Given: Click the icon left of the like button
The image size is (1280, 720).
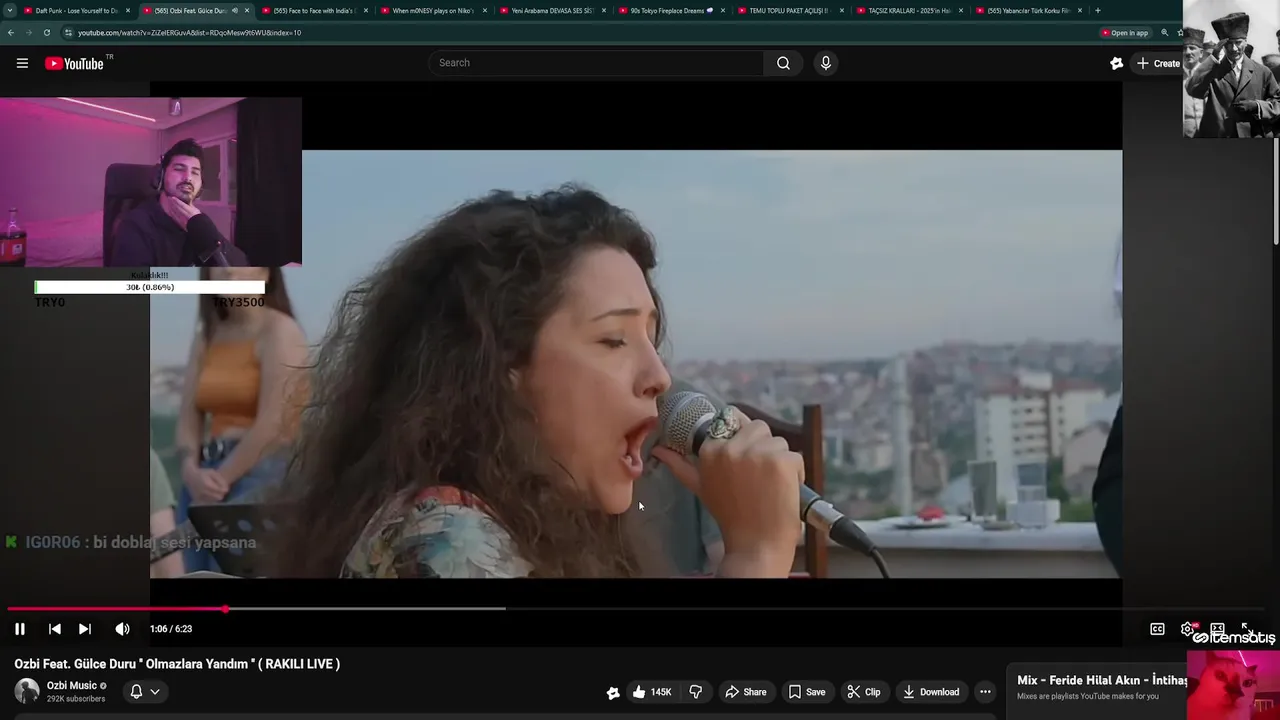Looking at the screenshot, I should click(x=613, y=692).
